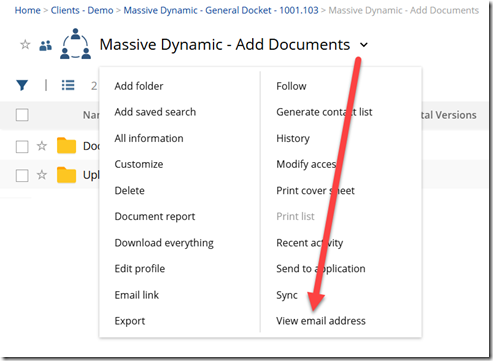Open Recent activity from the menu

[309, 243]
